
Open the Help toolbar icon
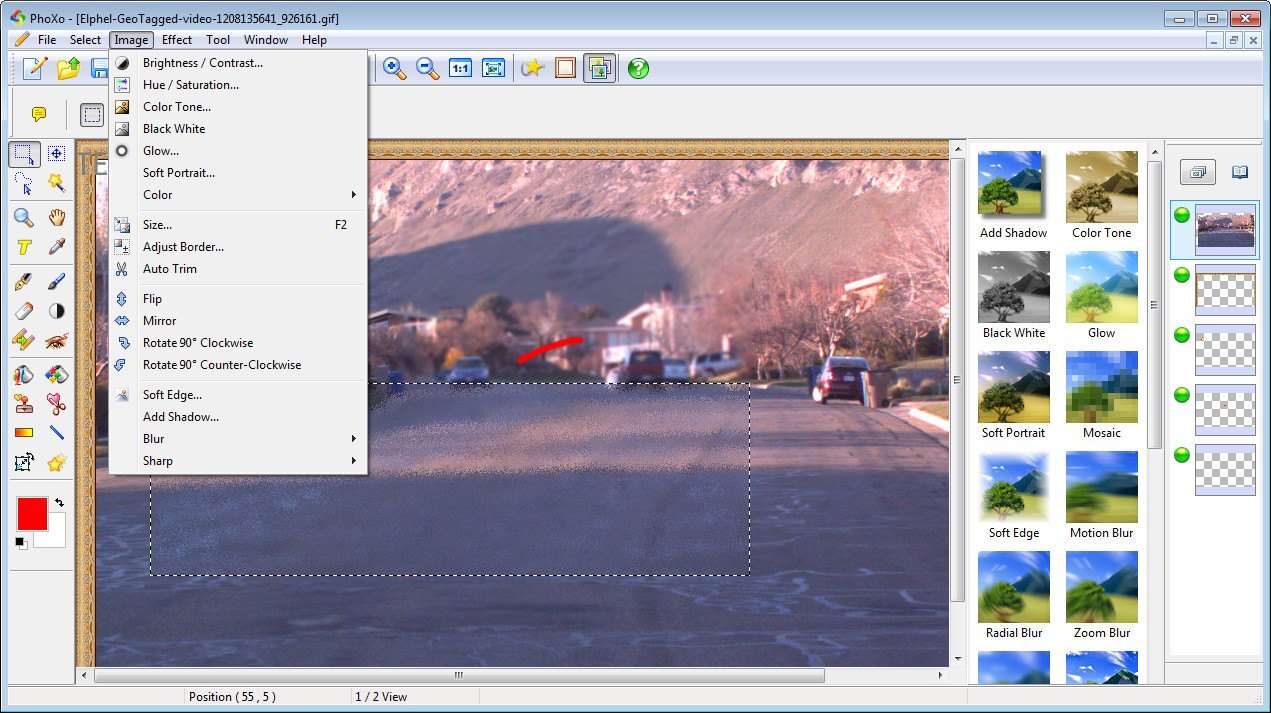pos(637,68)
